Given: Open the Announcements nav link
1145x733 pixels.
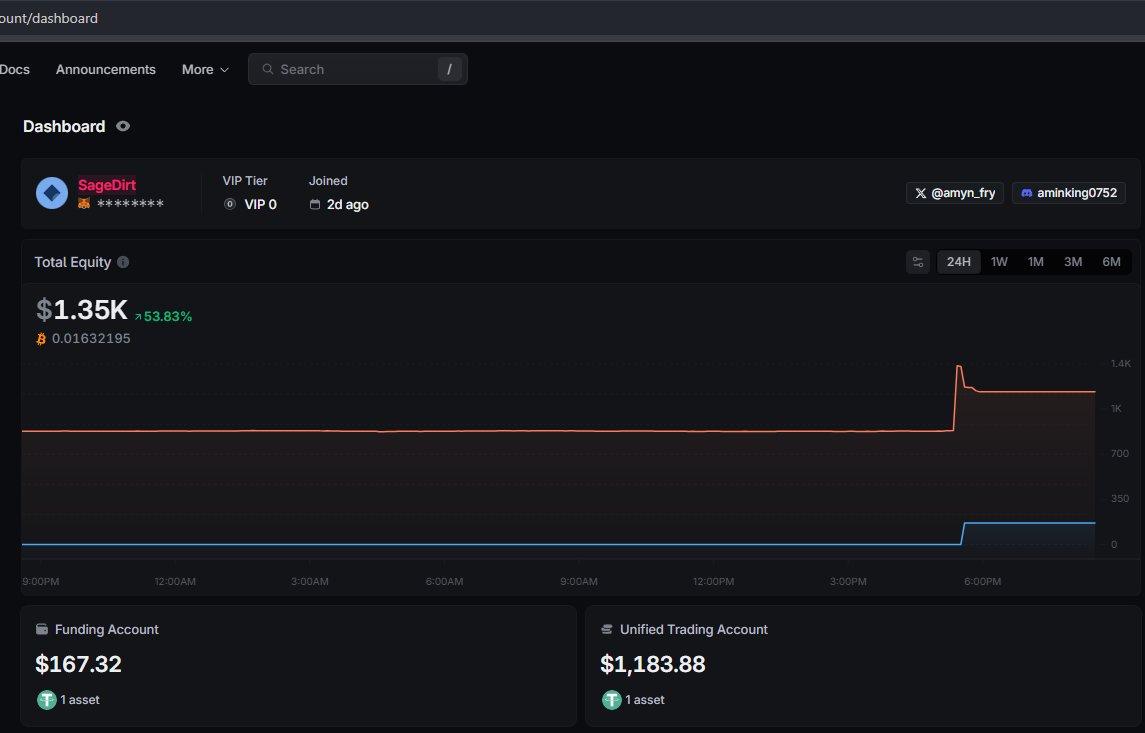Looking at the screenshot, I should click(x=106, y=69).
